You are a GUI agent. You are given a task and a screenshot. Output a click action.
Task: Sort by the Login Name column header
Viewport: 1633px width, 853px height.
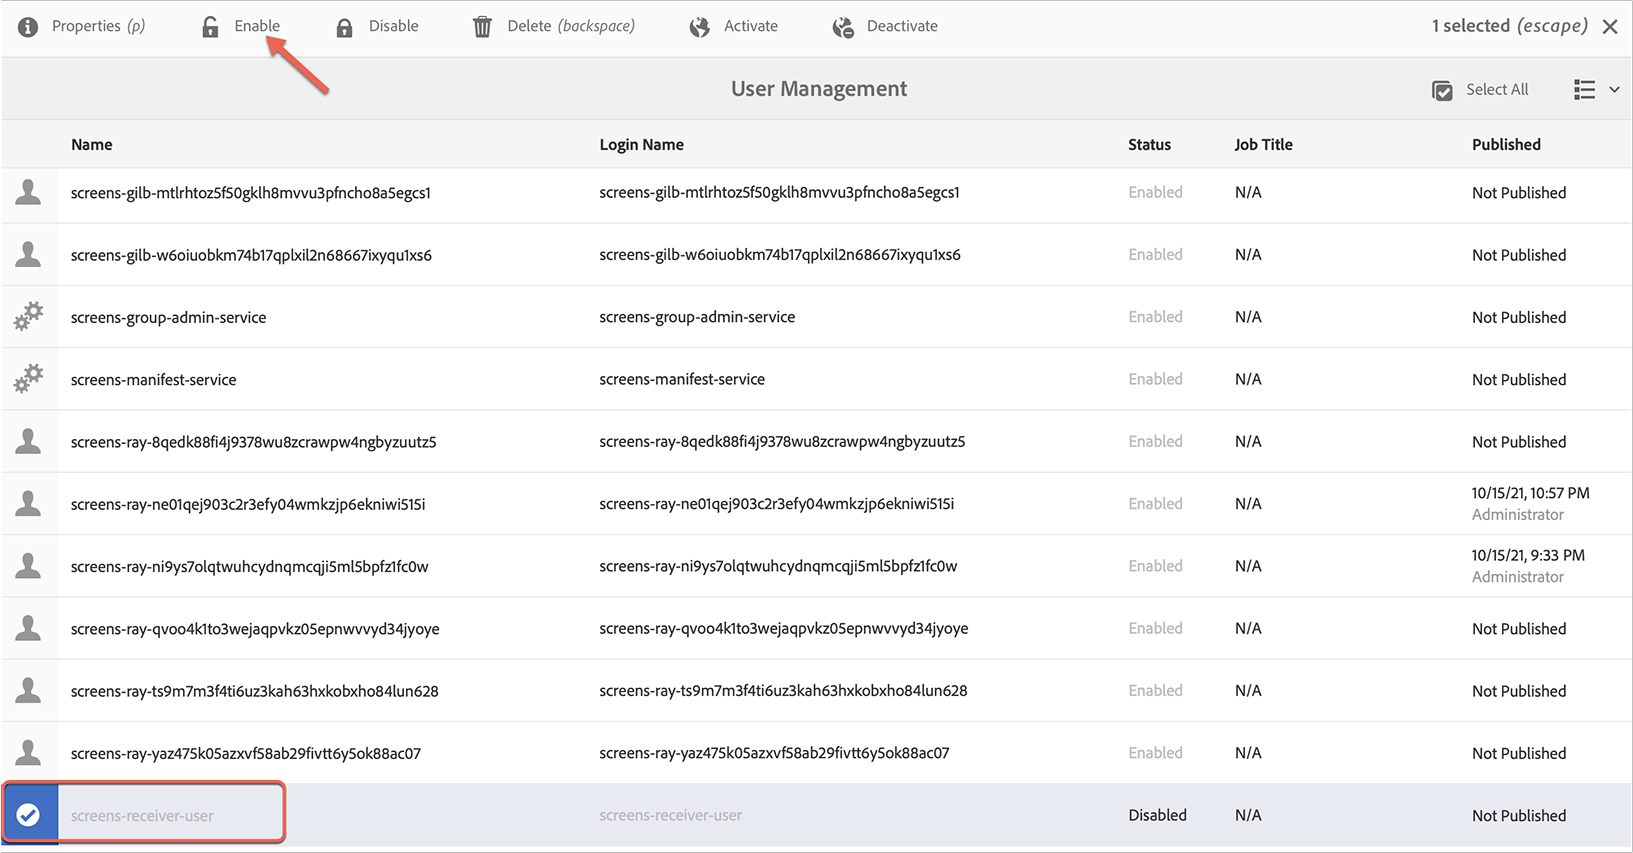point(641,145)
